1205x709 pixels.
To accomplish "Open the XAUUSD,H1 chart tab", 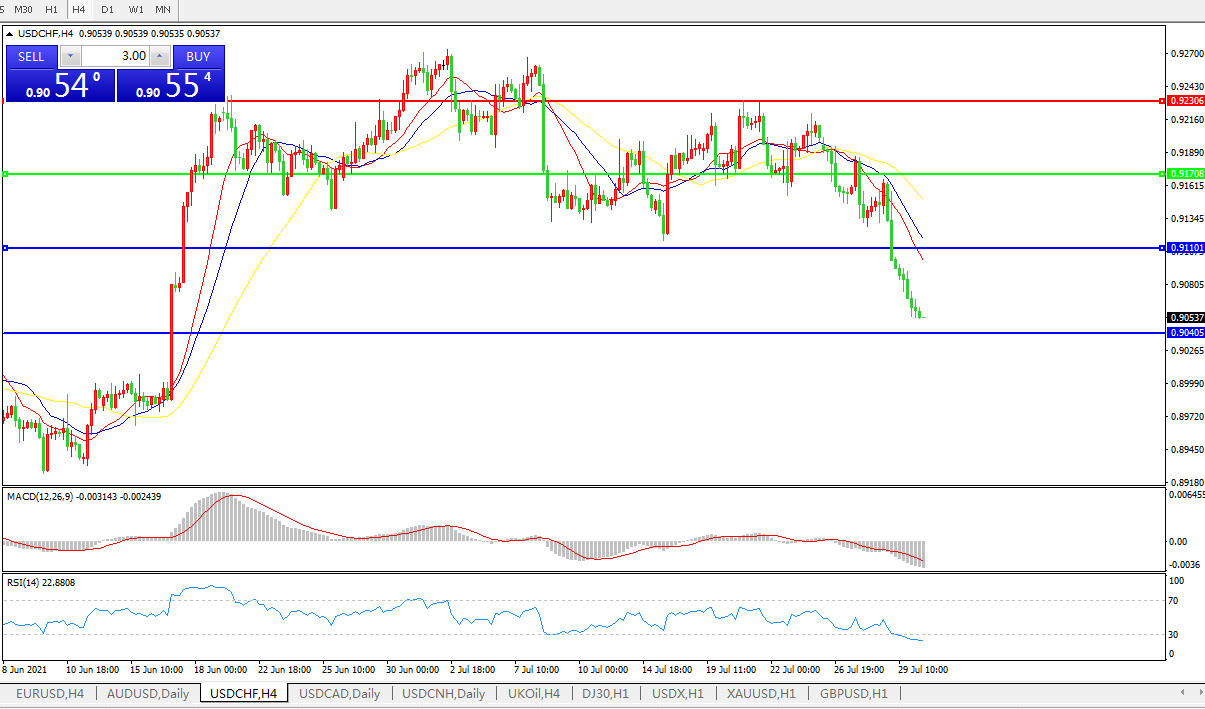I will pyautogui.click(x=761, y=693).
